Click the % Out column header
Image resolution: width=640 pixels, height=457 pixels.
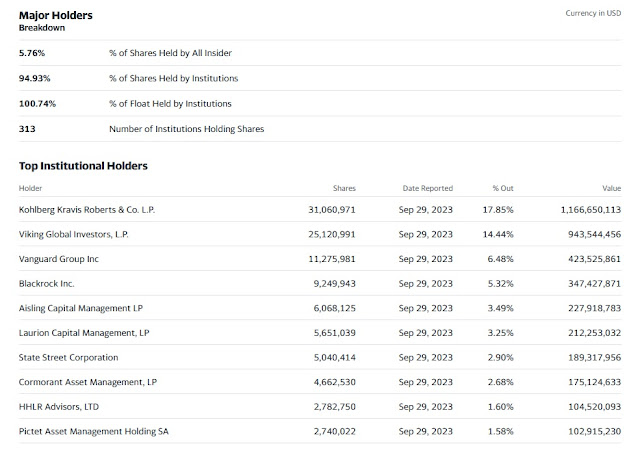click(503, 188)
